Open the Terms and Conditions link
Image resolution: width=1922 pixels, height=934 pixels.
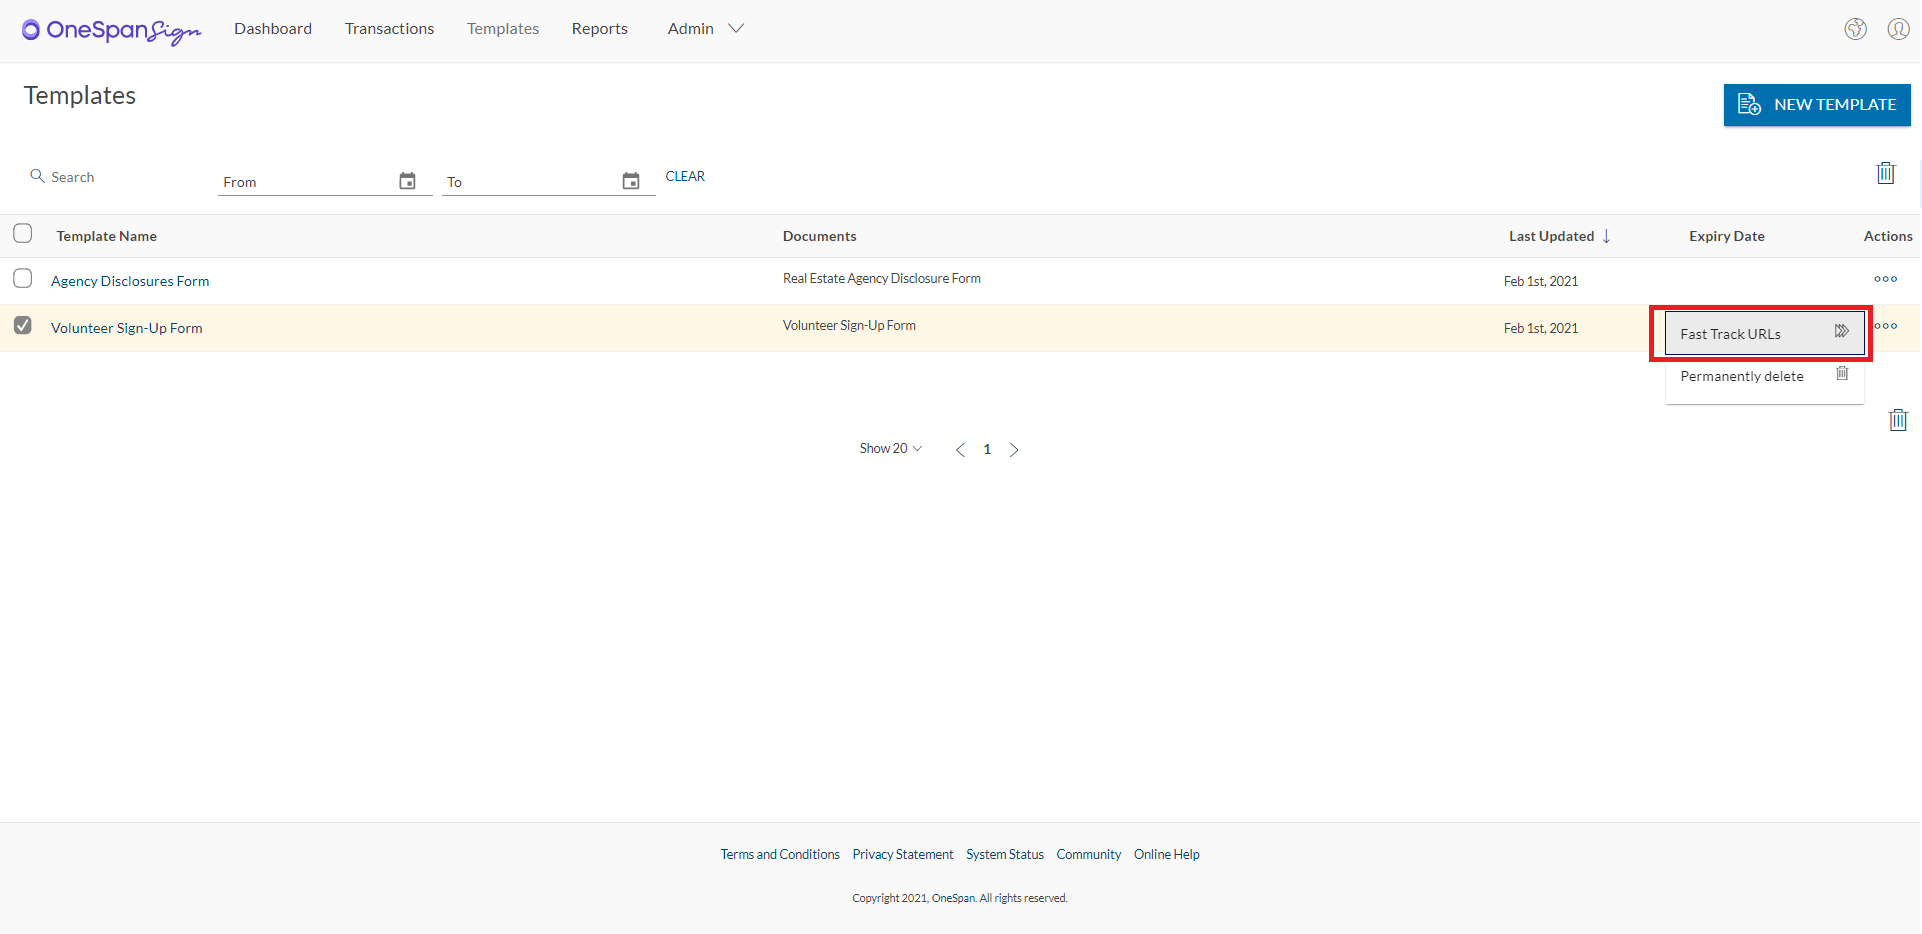click(x=779, y=854)
